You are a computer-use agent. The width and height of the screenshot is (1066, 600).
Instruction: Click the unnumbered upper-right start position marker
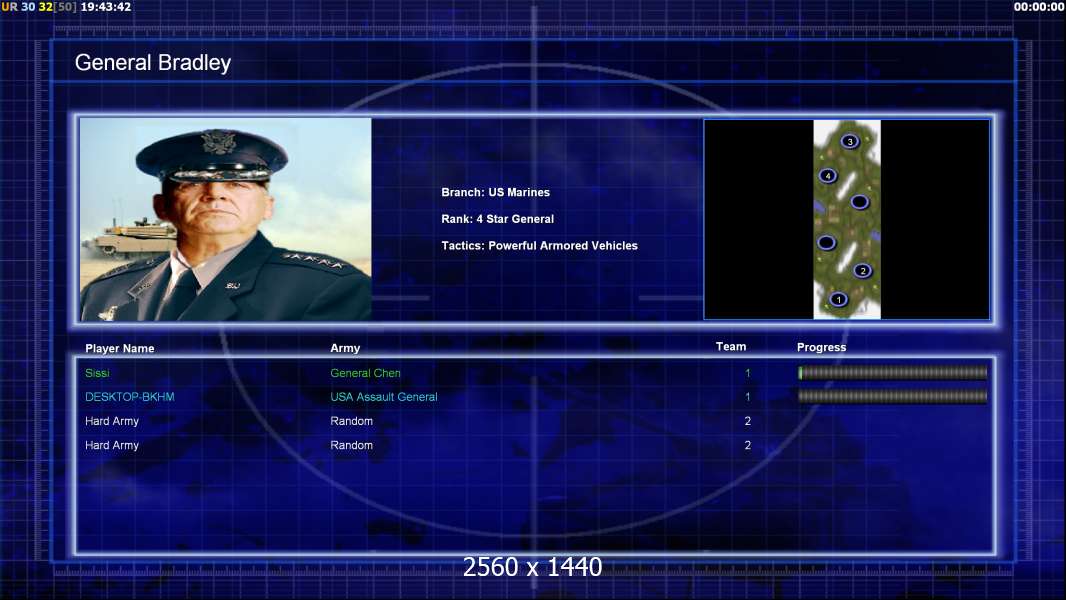tap(859, 202)
